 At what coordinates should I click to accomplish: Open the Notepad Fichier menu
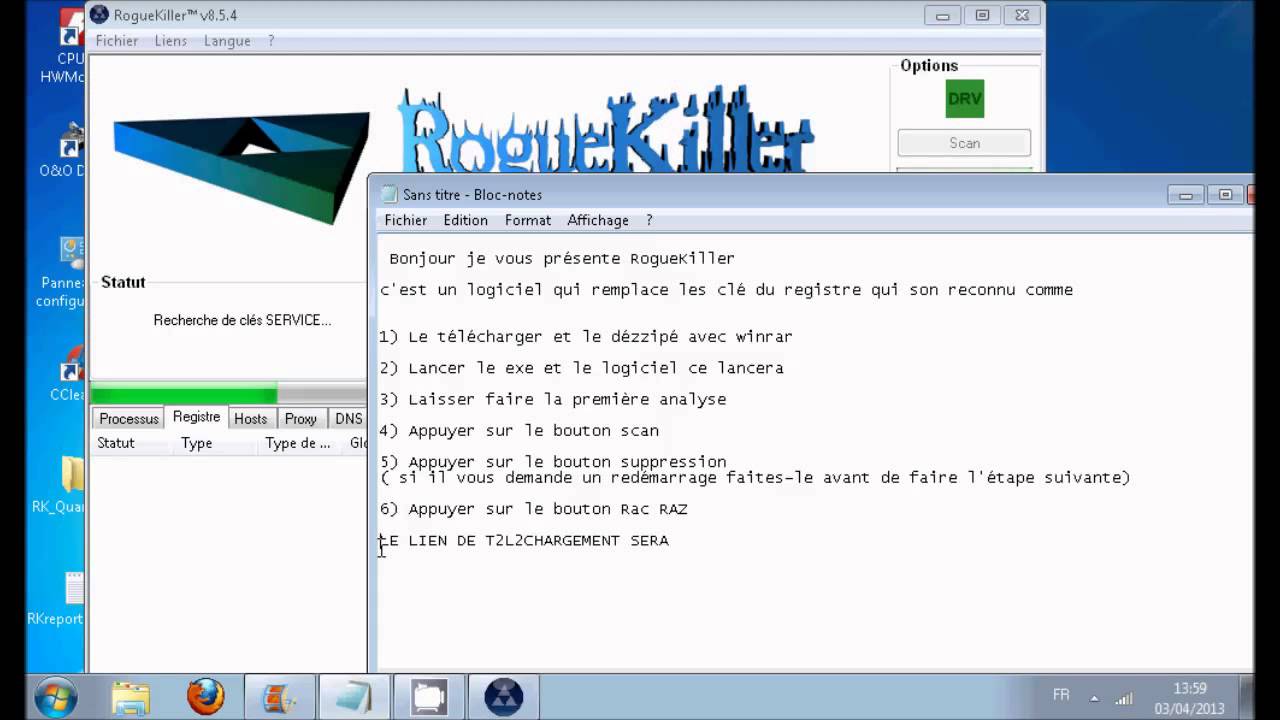coord(406,220)
